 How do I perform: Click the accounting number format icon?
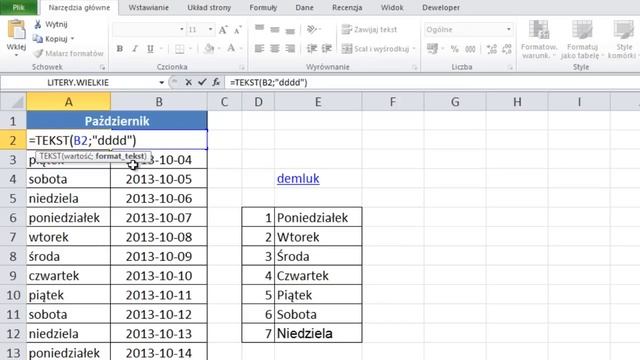432,49
